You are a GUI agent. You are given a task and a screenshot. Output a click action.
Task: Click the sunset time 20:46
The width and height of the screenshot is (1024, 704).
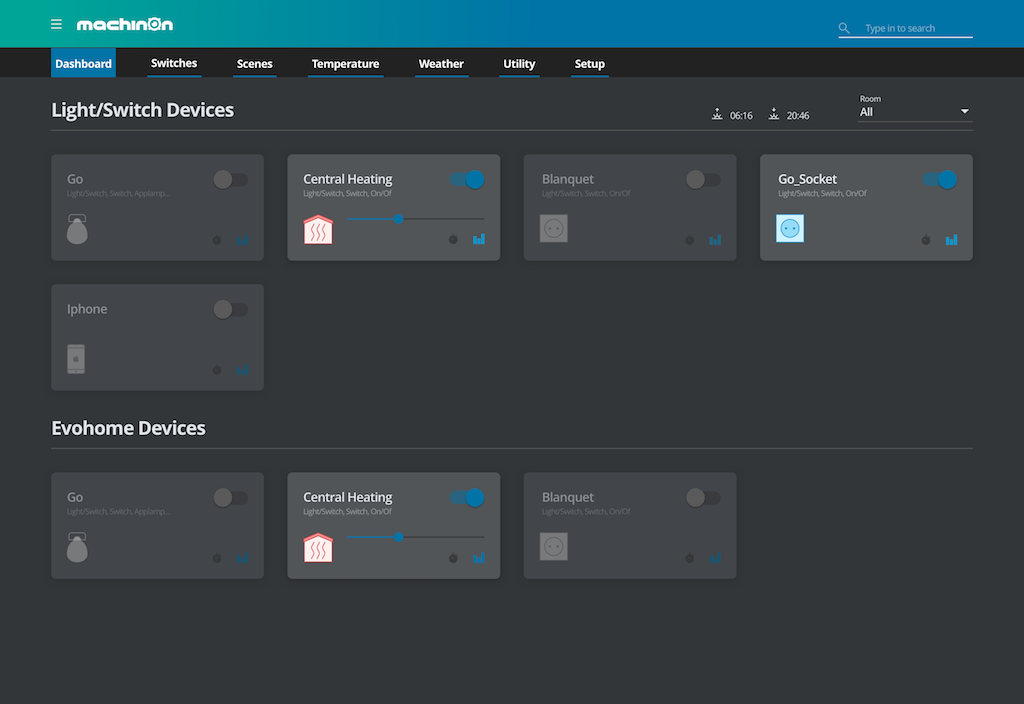click(x=797, y=116)
